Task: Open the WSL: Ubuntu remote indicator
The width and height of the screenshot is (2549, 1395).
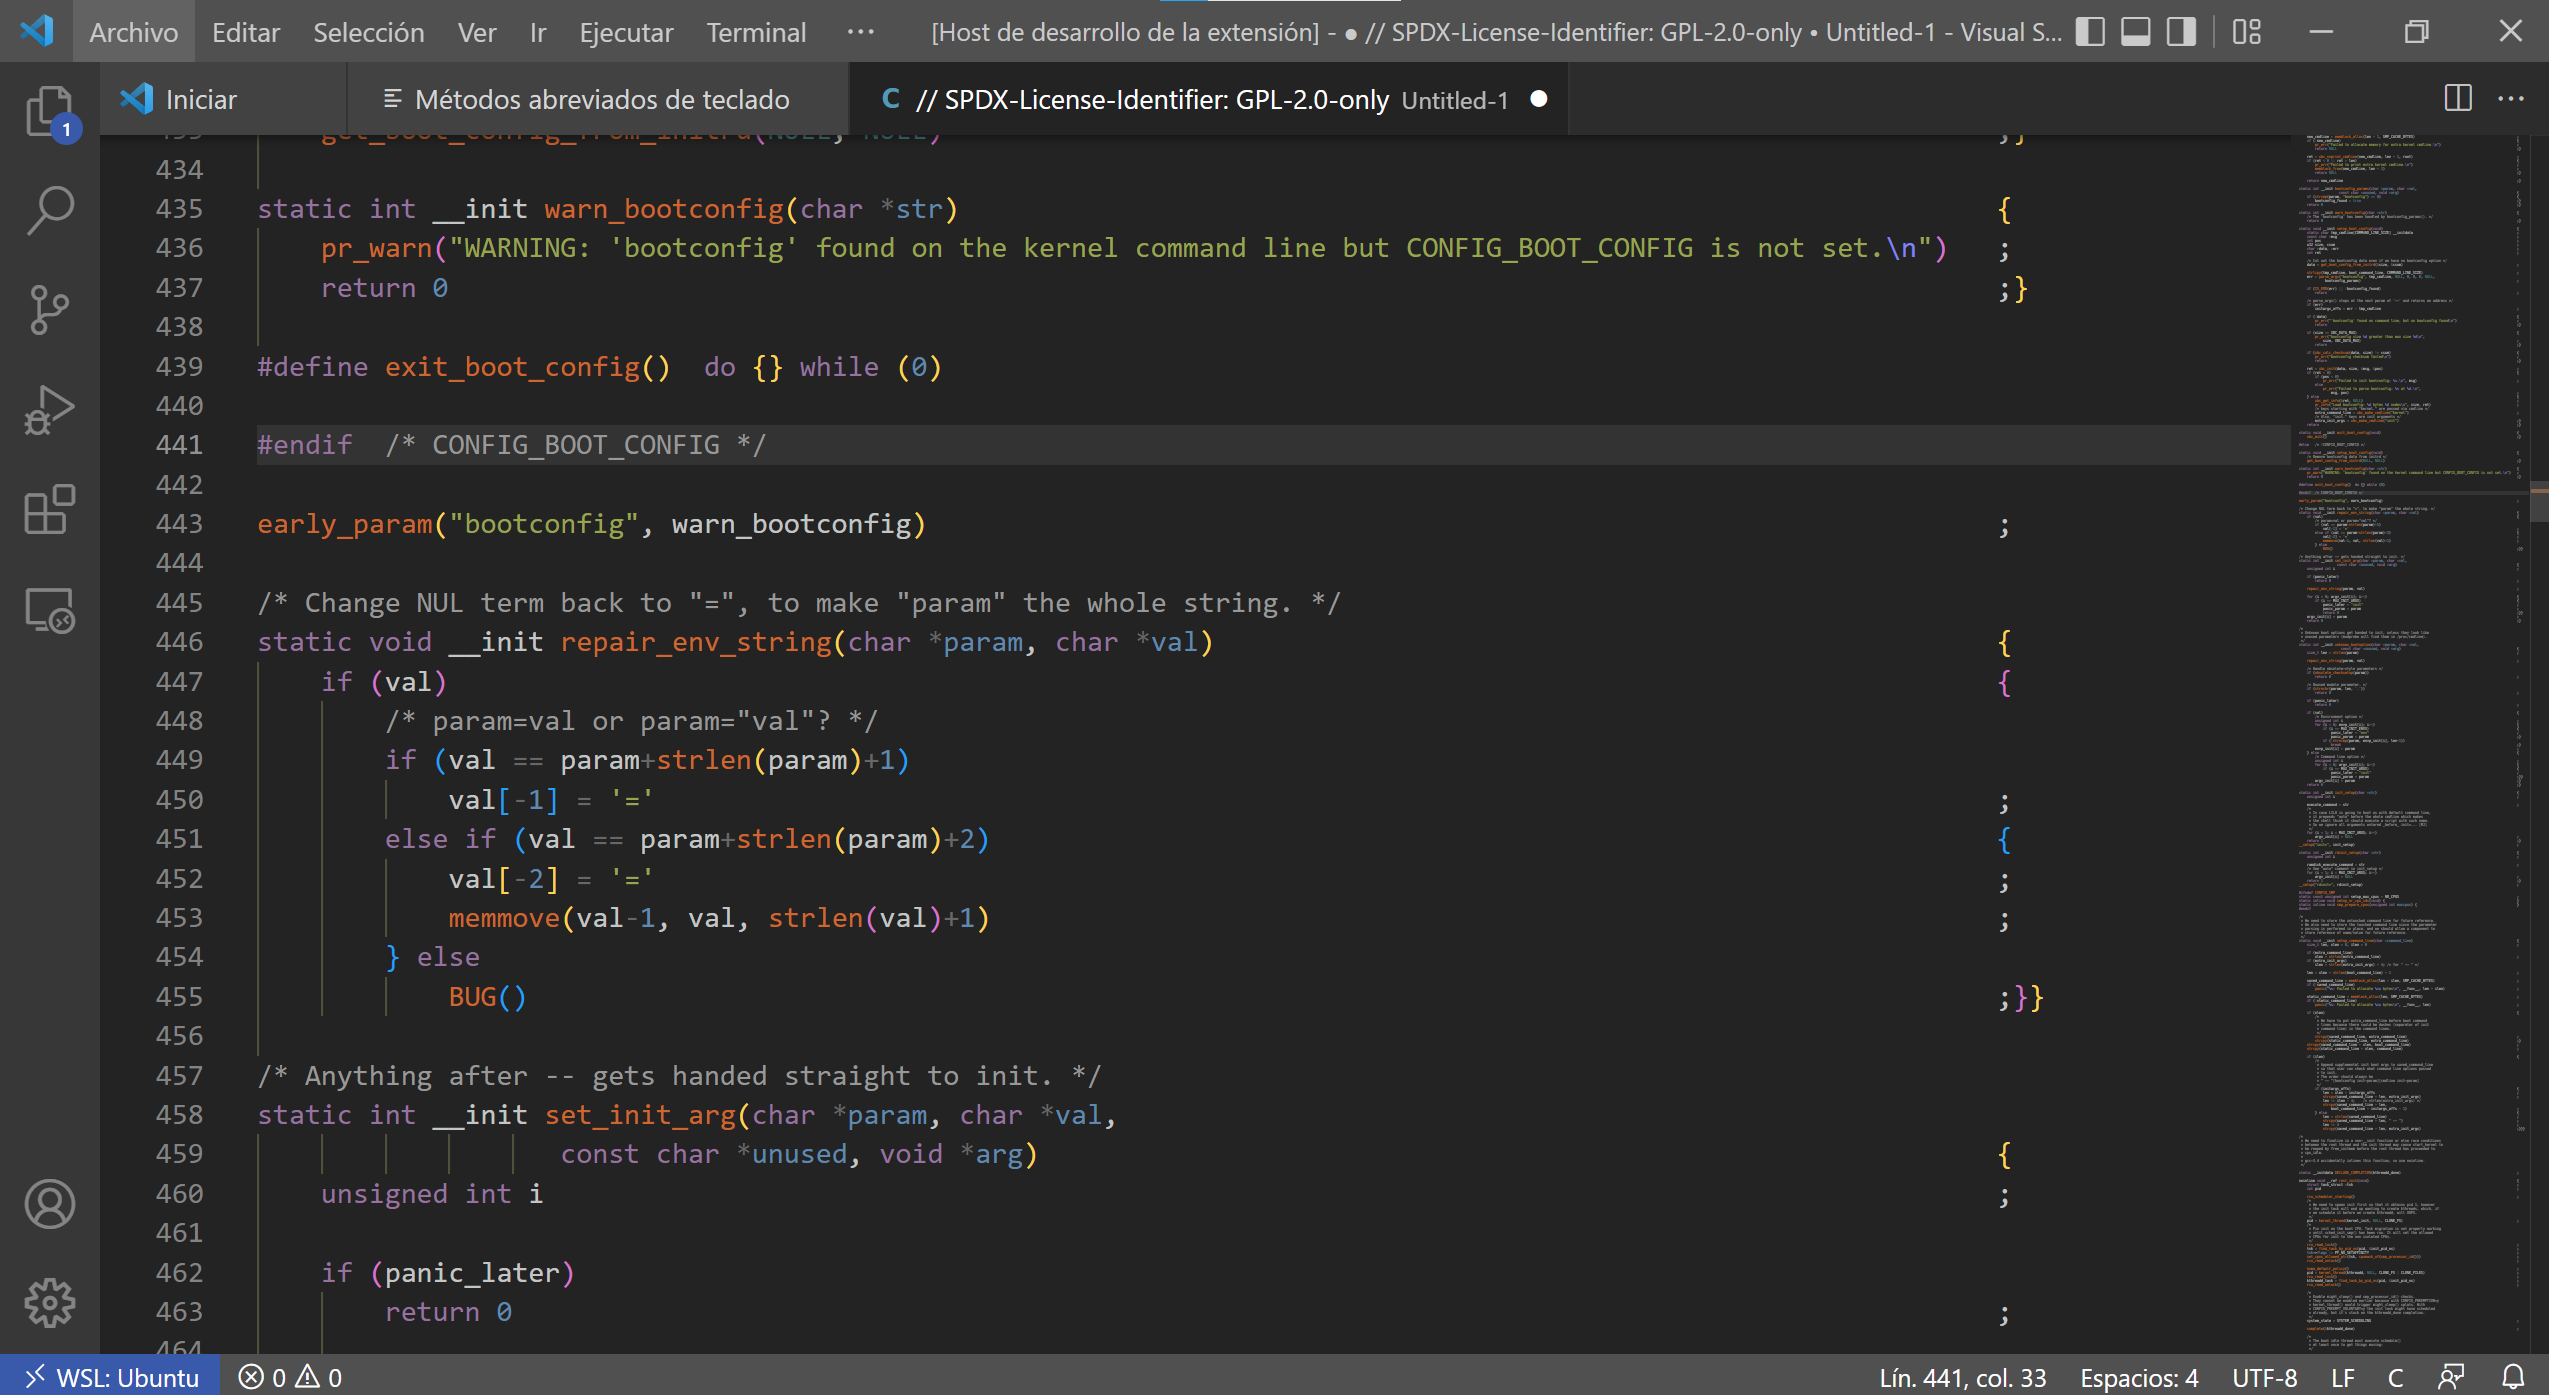Action: pos(110,1377)
